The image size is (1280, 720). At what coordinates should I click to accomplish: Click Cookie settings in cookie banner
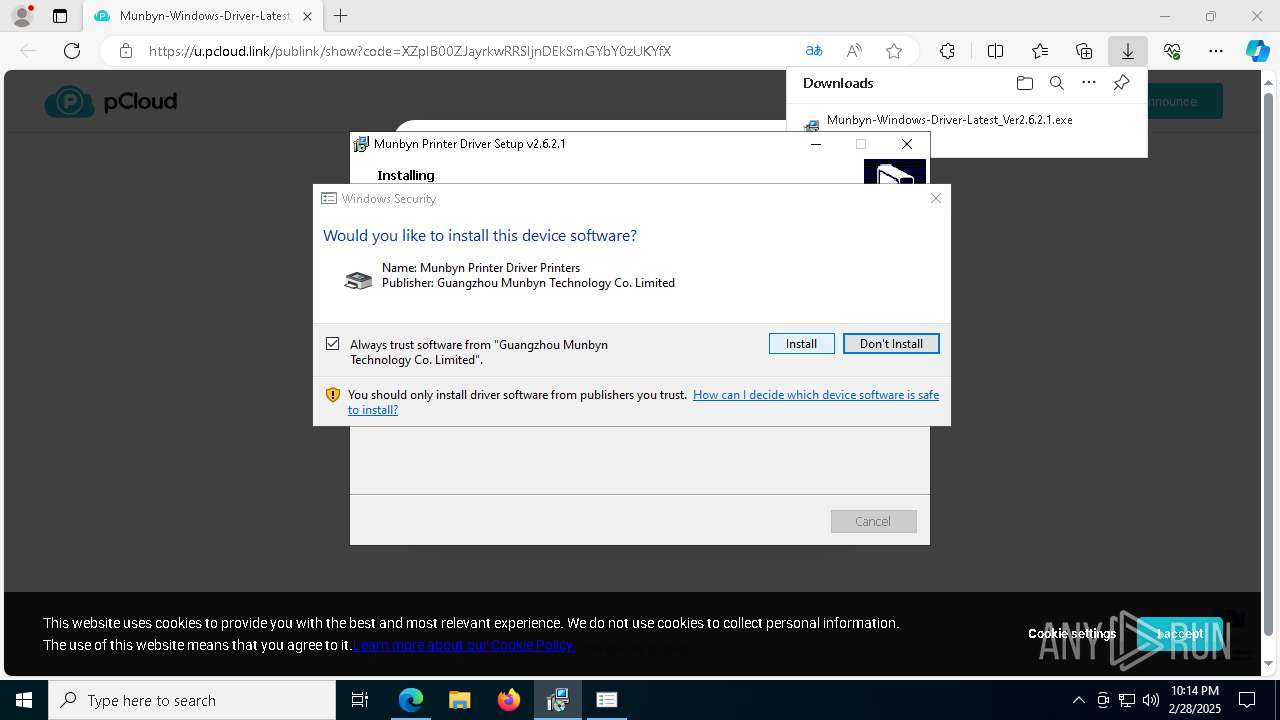tap(1072, 633)
